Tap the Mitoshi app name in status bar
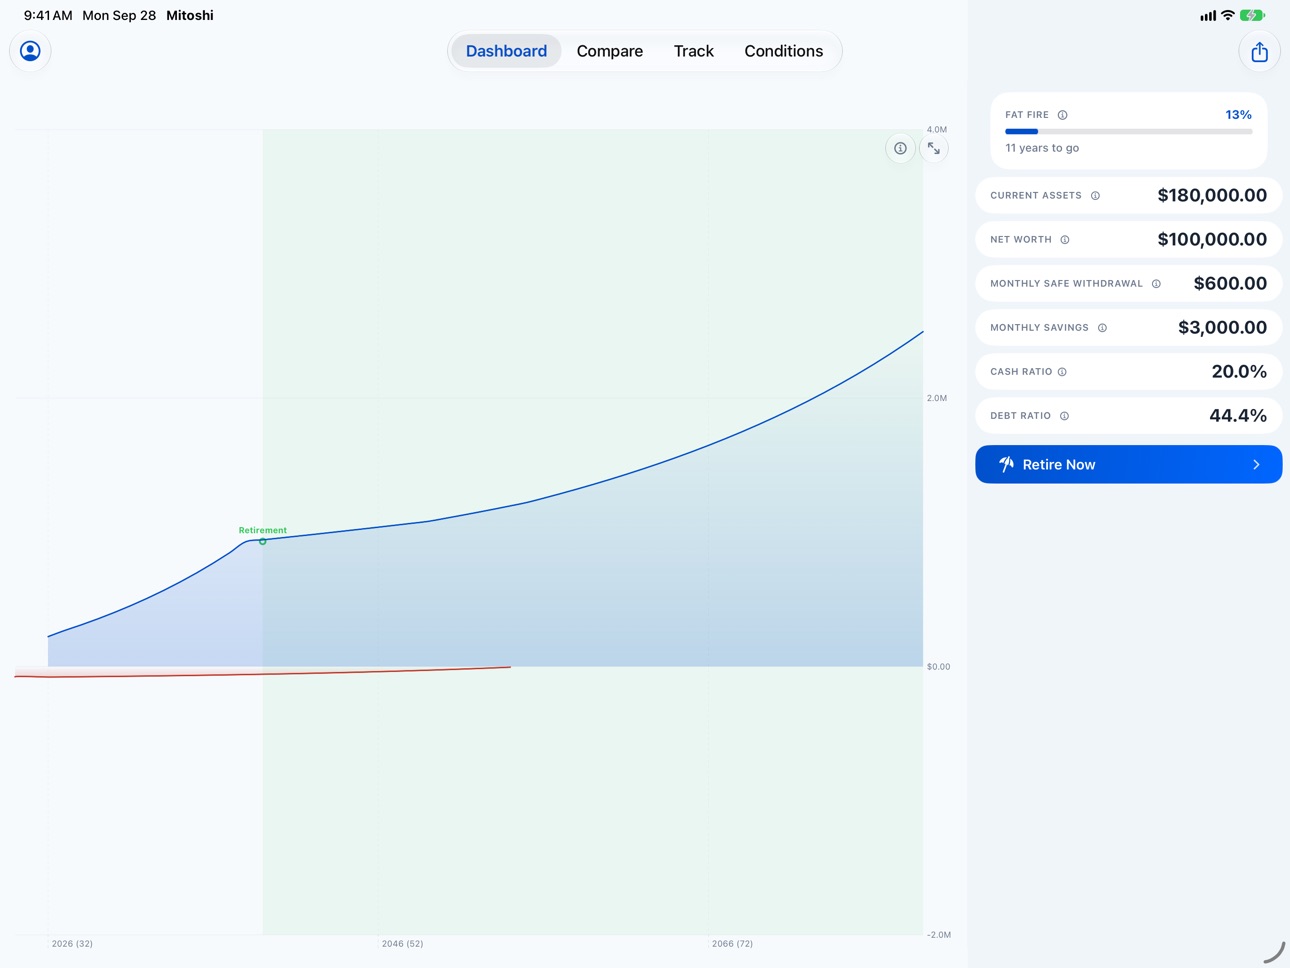 [190, 15]
